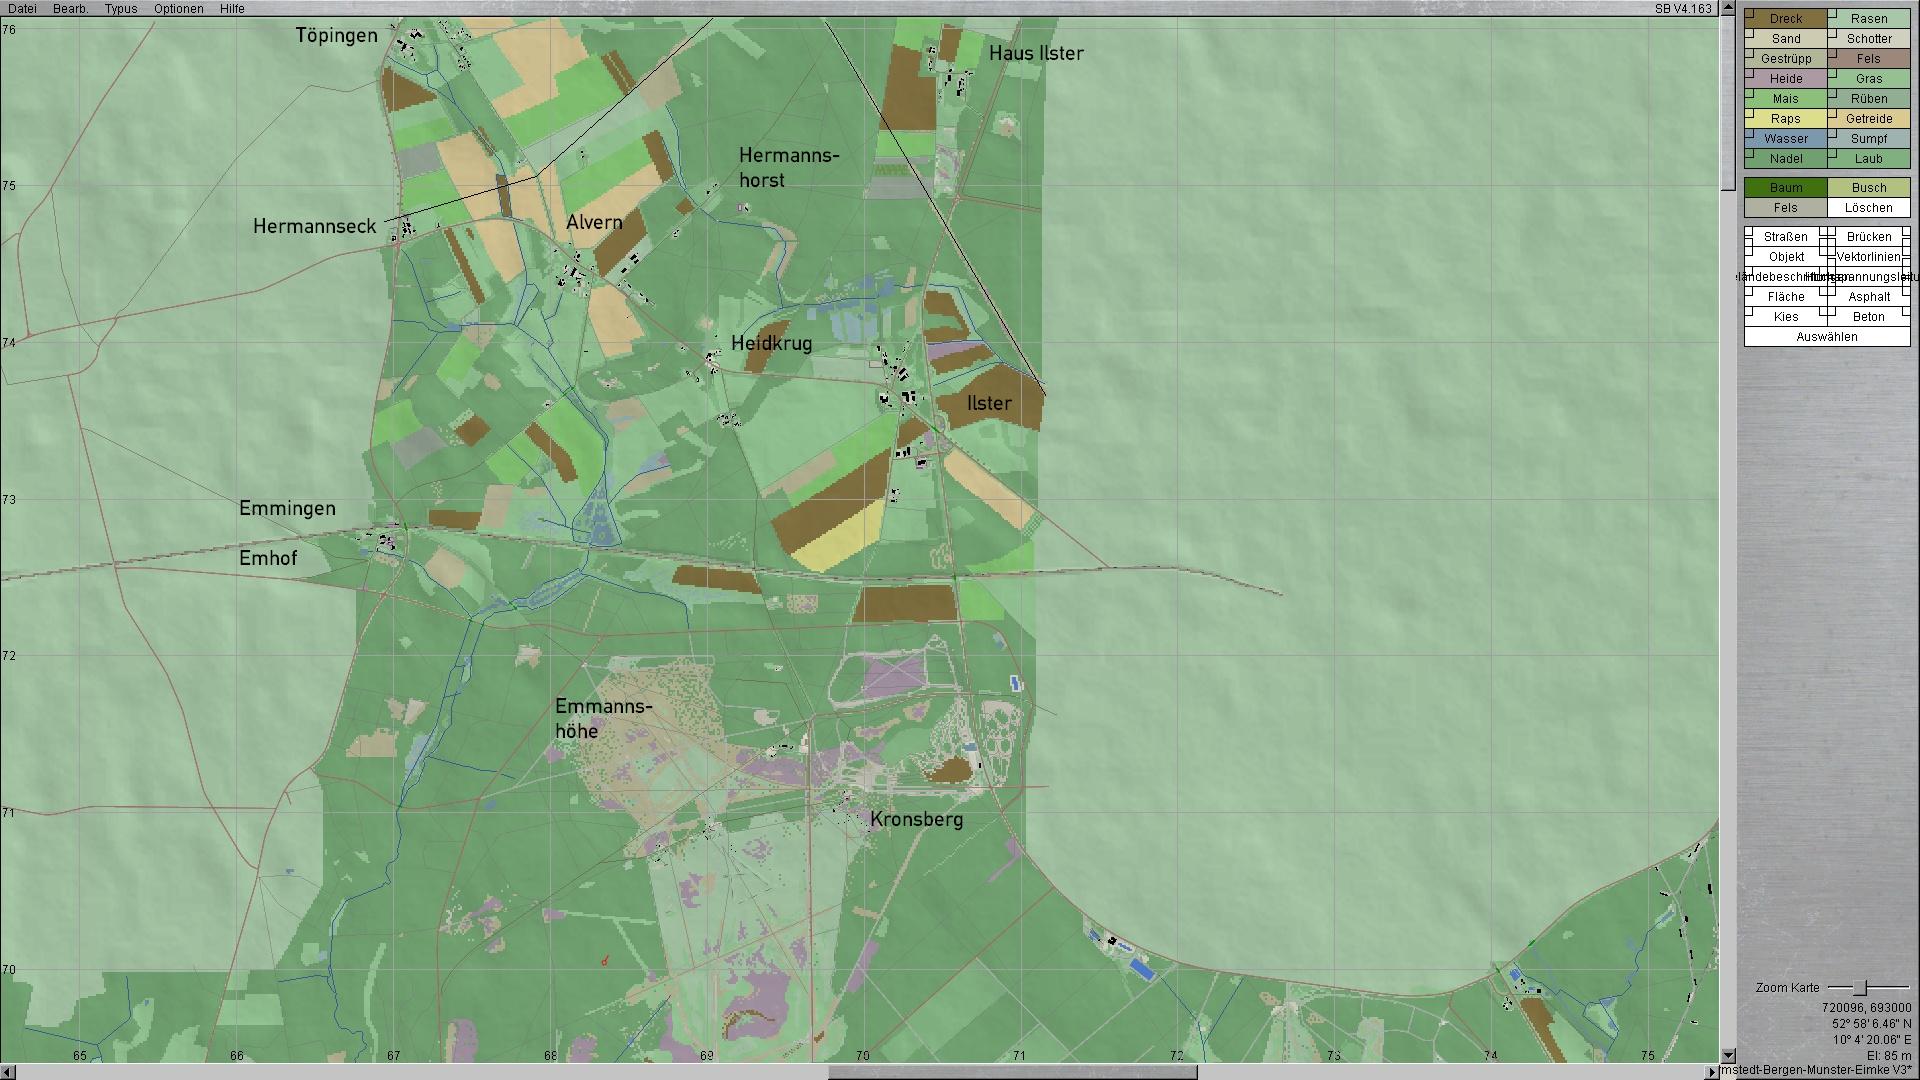Open the Typus menu

[121, 8]
